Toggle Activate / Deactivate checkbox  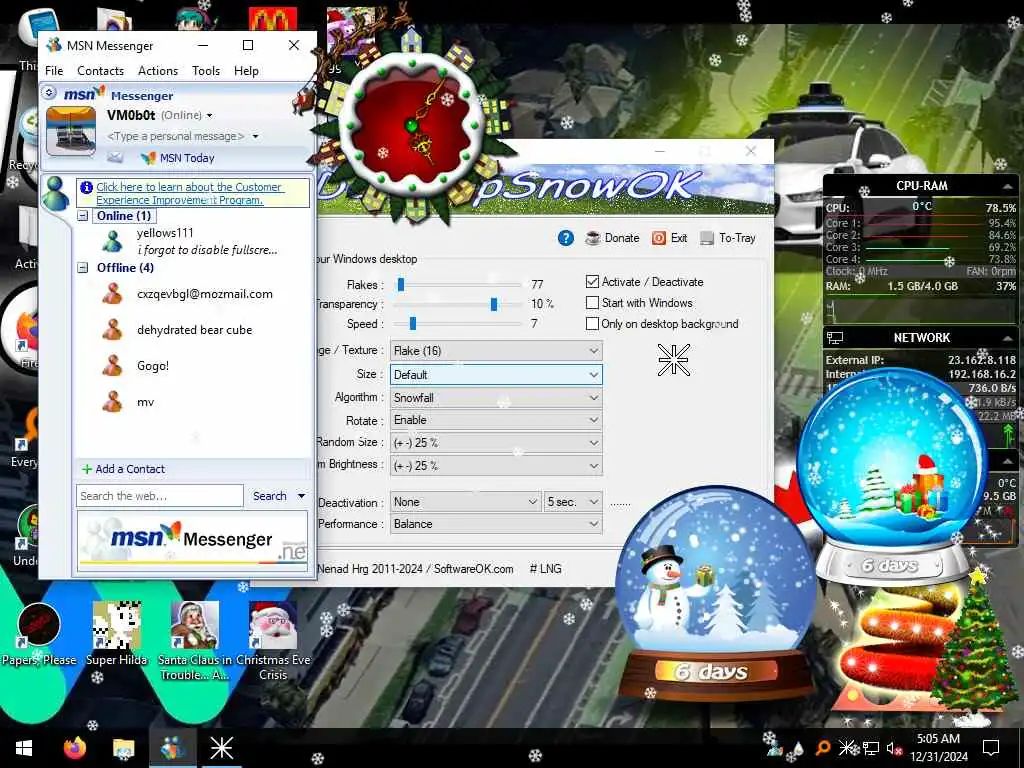[x=592, y=281]
